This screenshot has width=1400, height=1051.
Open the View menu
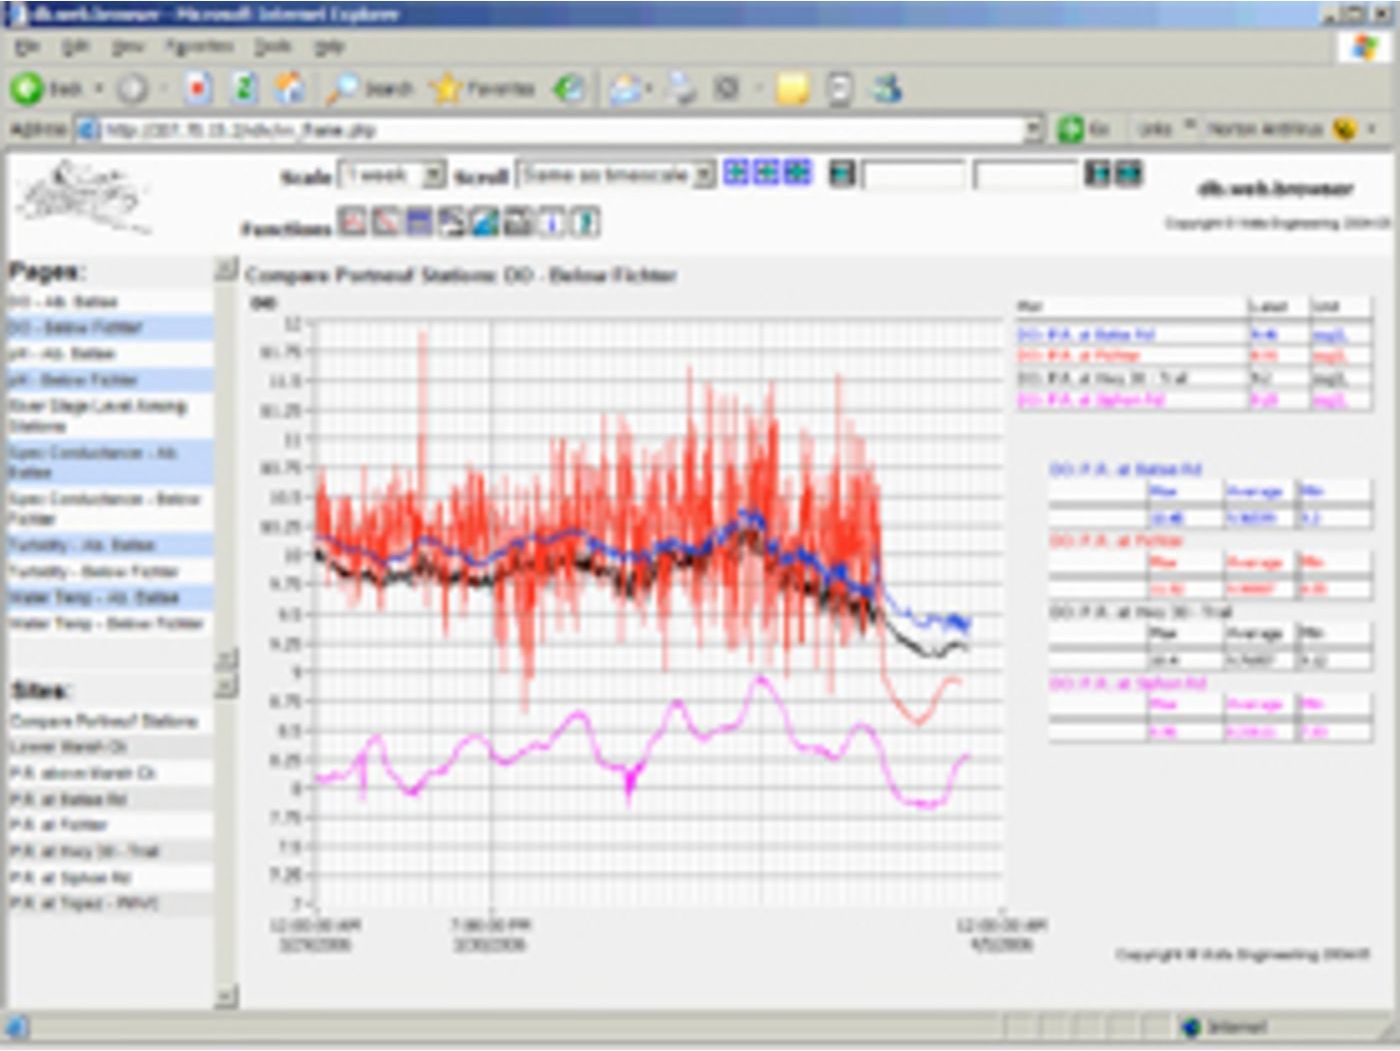coord(127,47)
